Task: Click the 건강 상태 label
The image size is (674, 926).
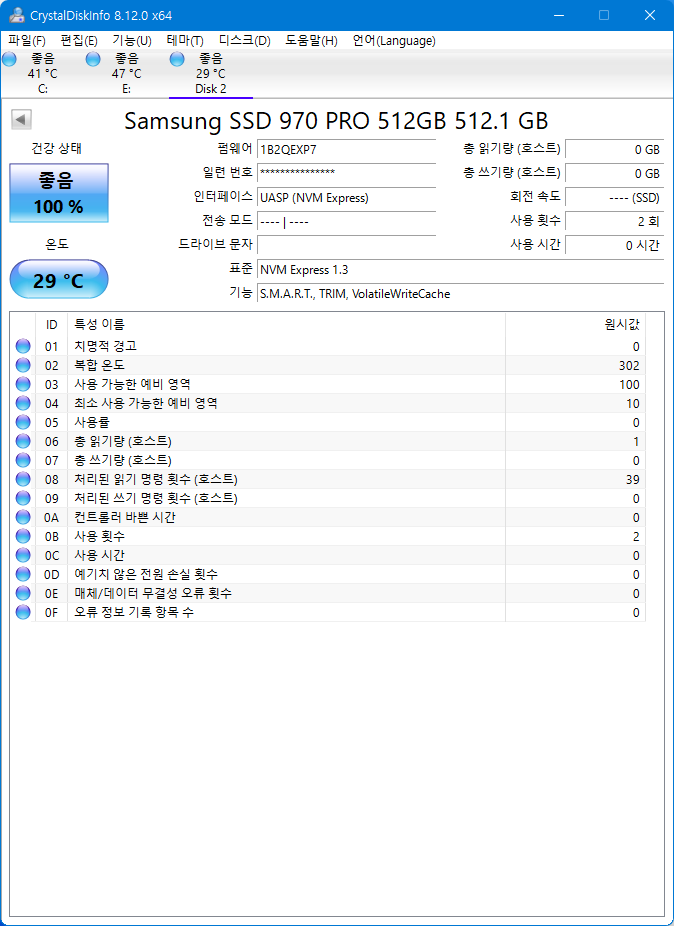Action: 57,149
